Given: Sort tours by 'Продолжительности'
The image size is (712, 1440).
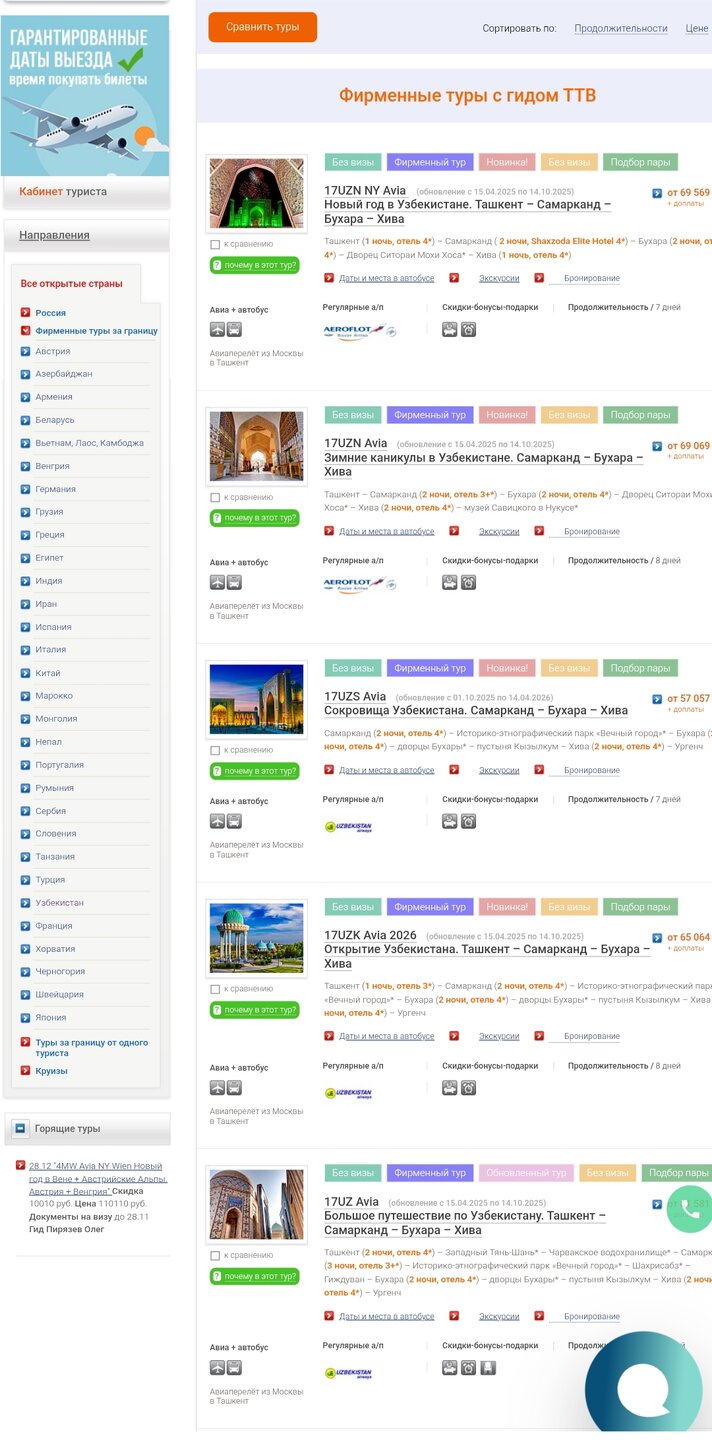Looking at the screenshot, I should (620, 29).
